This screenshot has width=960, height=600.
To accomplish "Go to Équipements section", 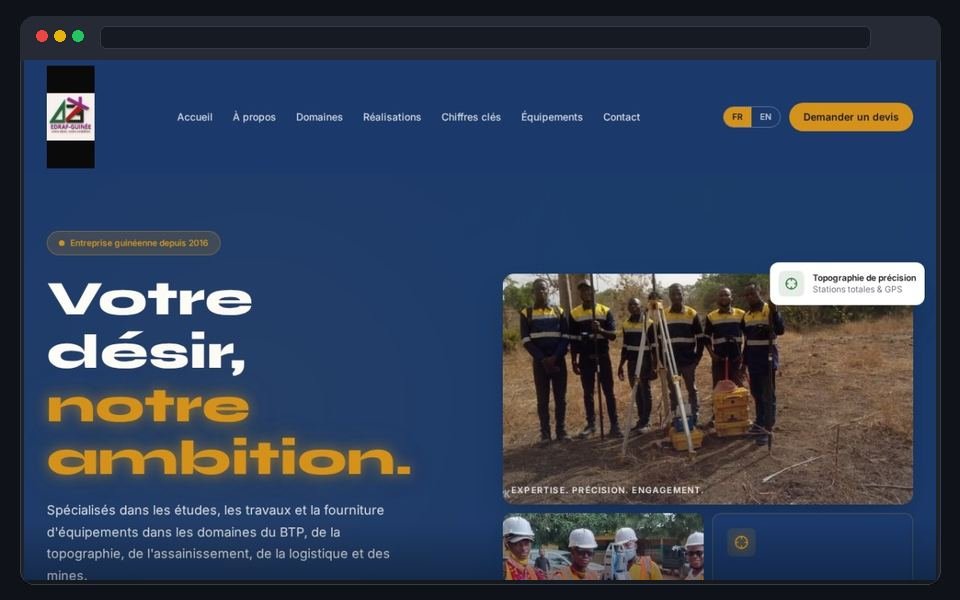I will [x=552, y=117].
